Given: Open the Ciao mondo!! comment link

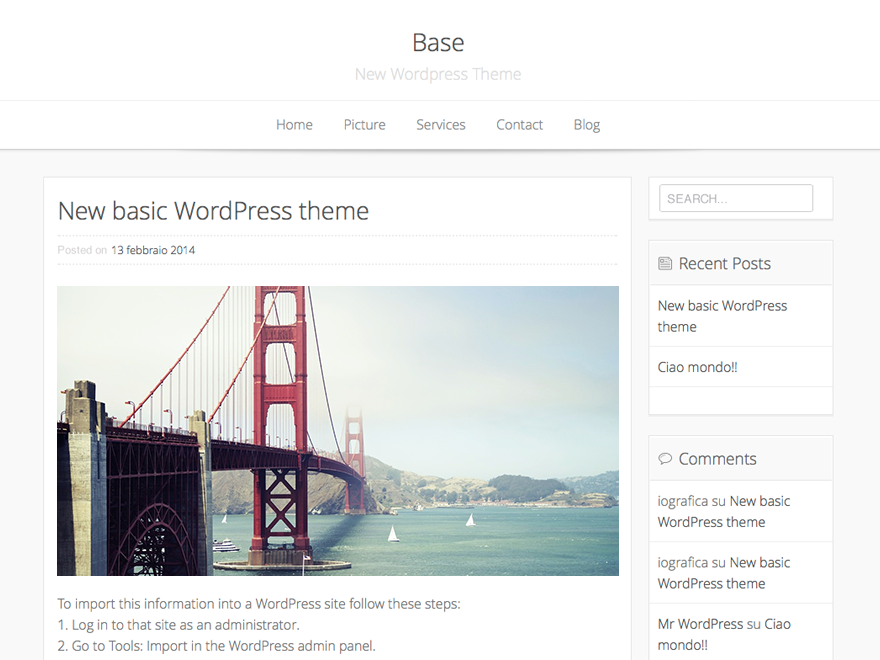Looking at the screenshot, I should point(724,634).
